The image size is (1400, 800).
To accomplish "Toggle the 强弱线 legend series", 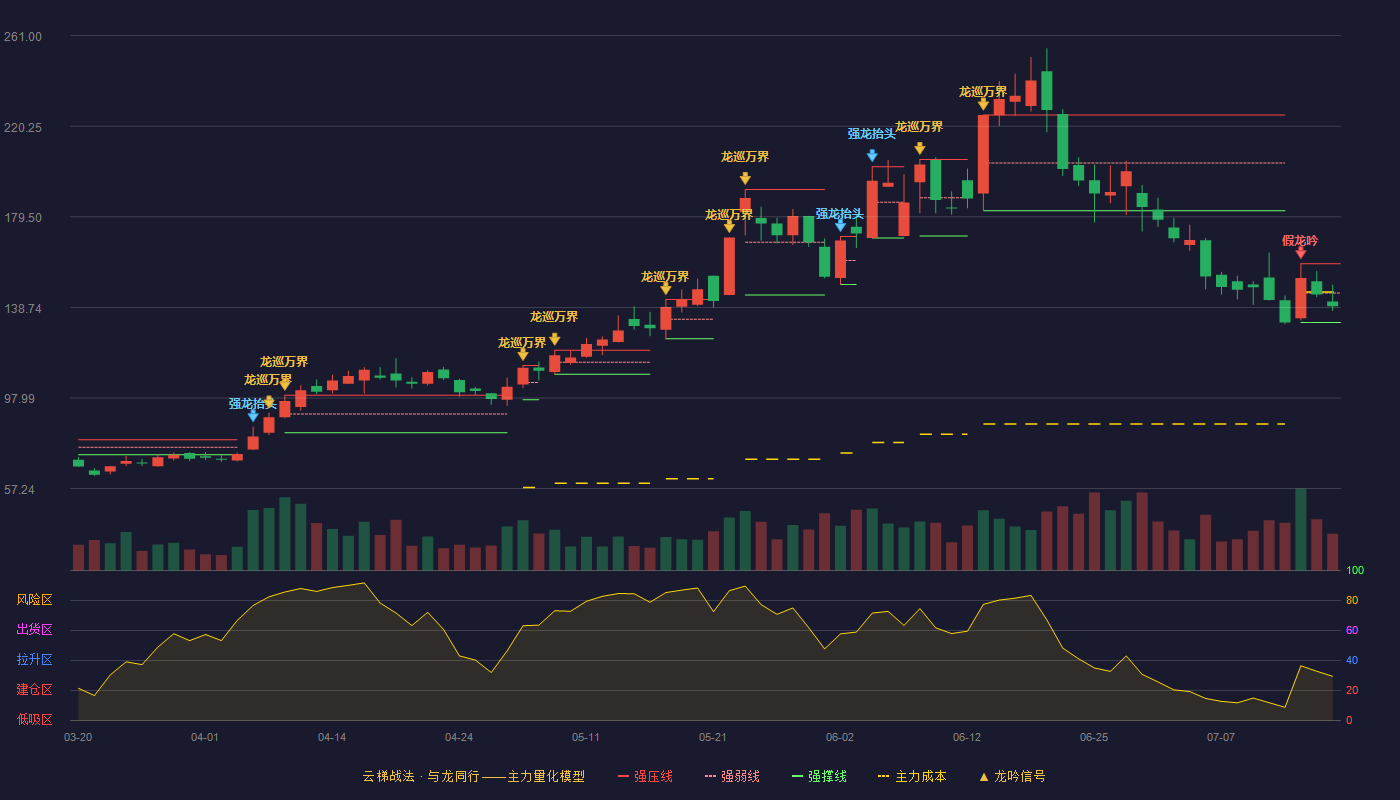I will point(732,776).
